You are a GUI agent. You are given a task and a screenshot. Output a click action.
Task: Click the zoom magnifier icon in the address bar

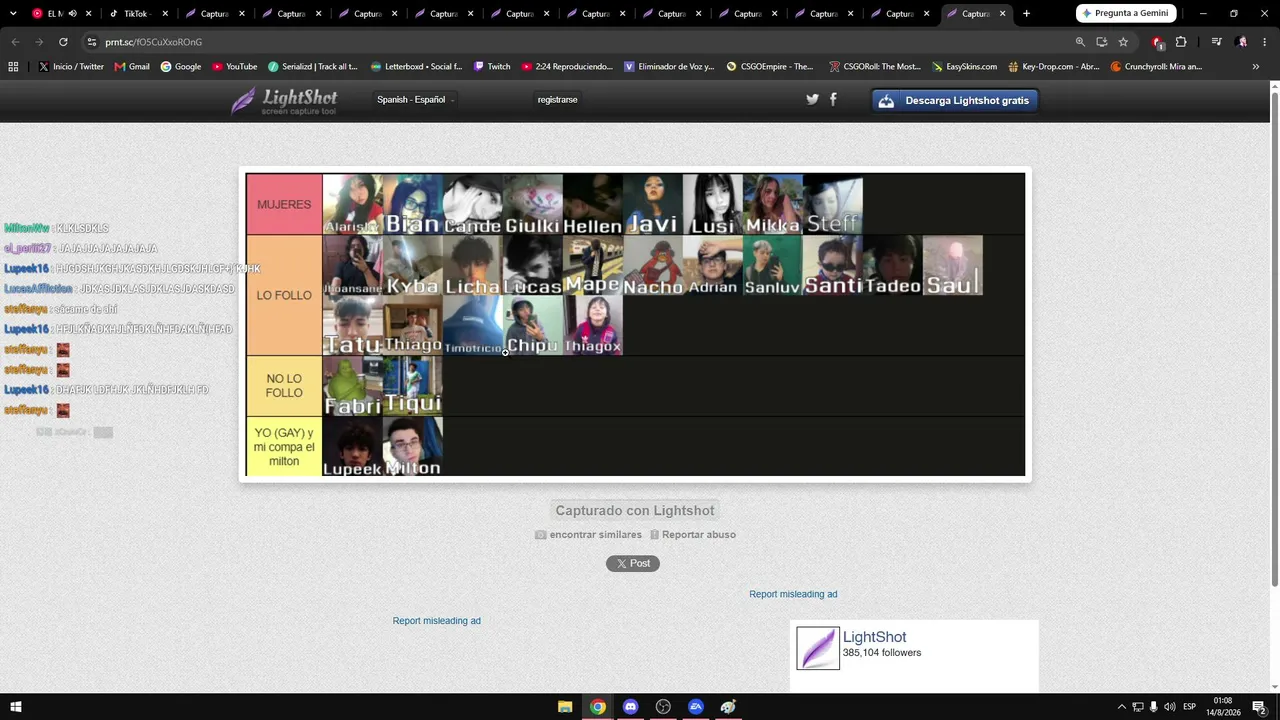click(x=1080, y=42)
